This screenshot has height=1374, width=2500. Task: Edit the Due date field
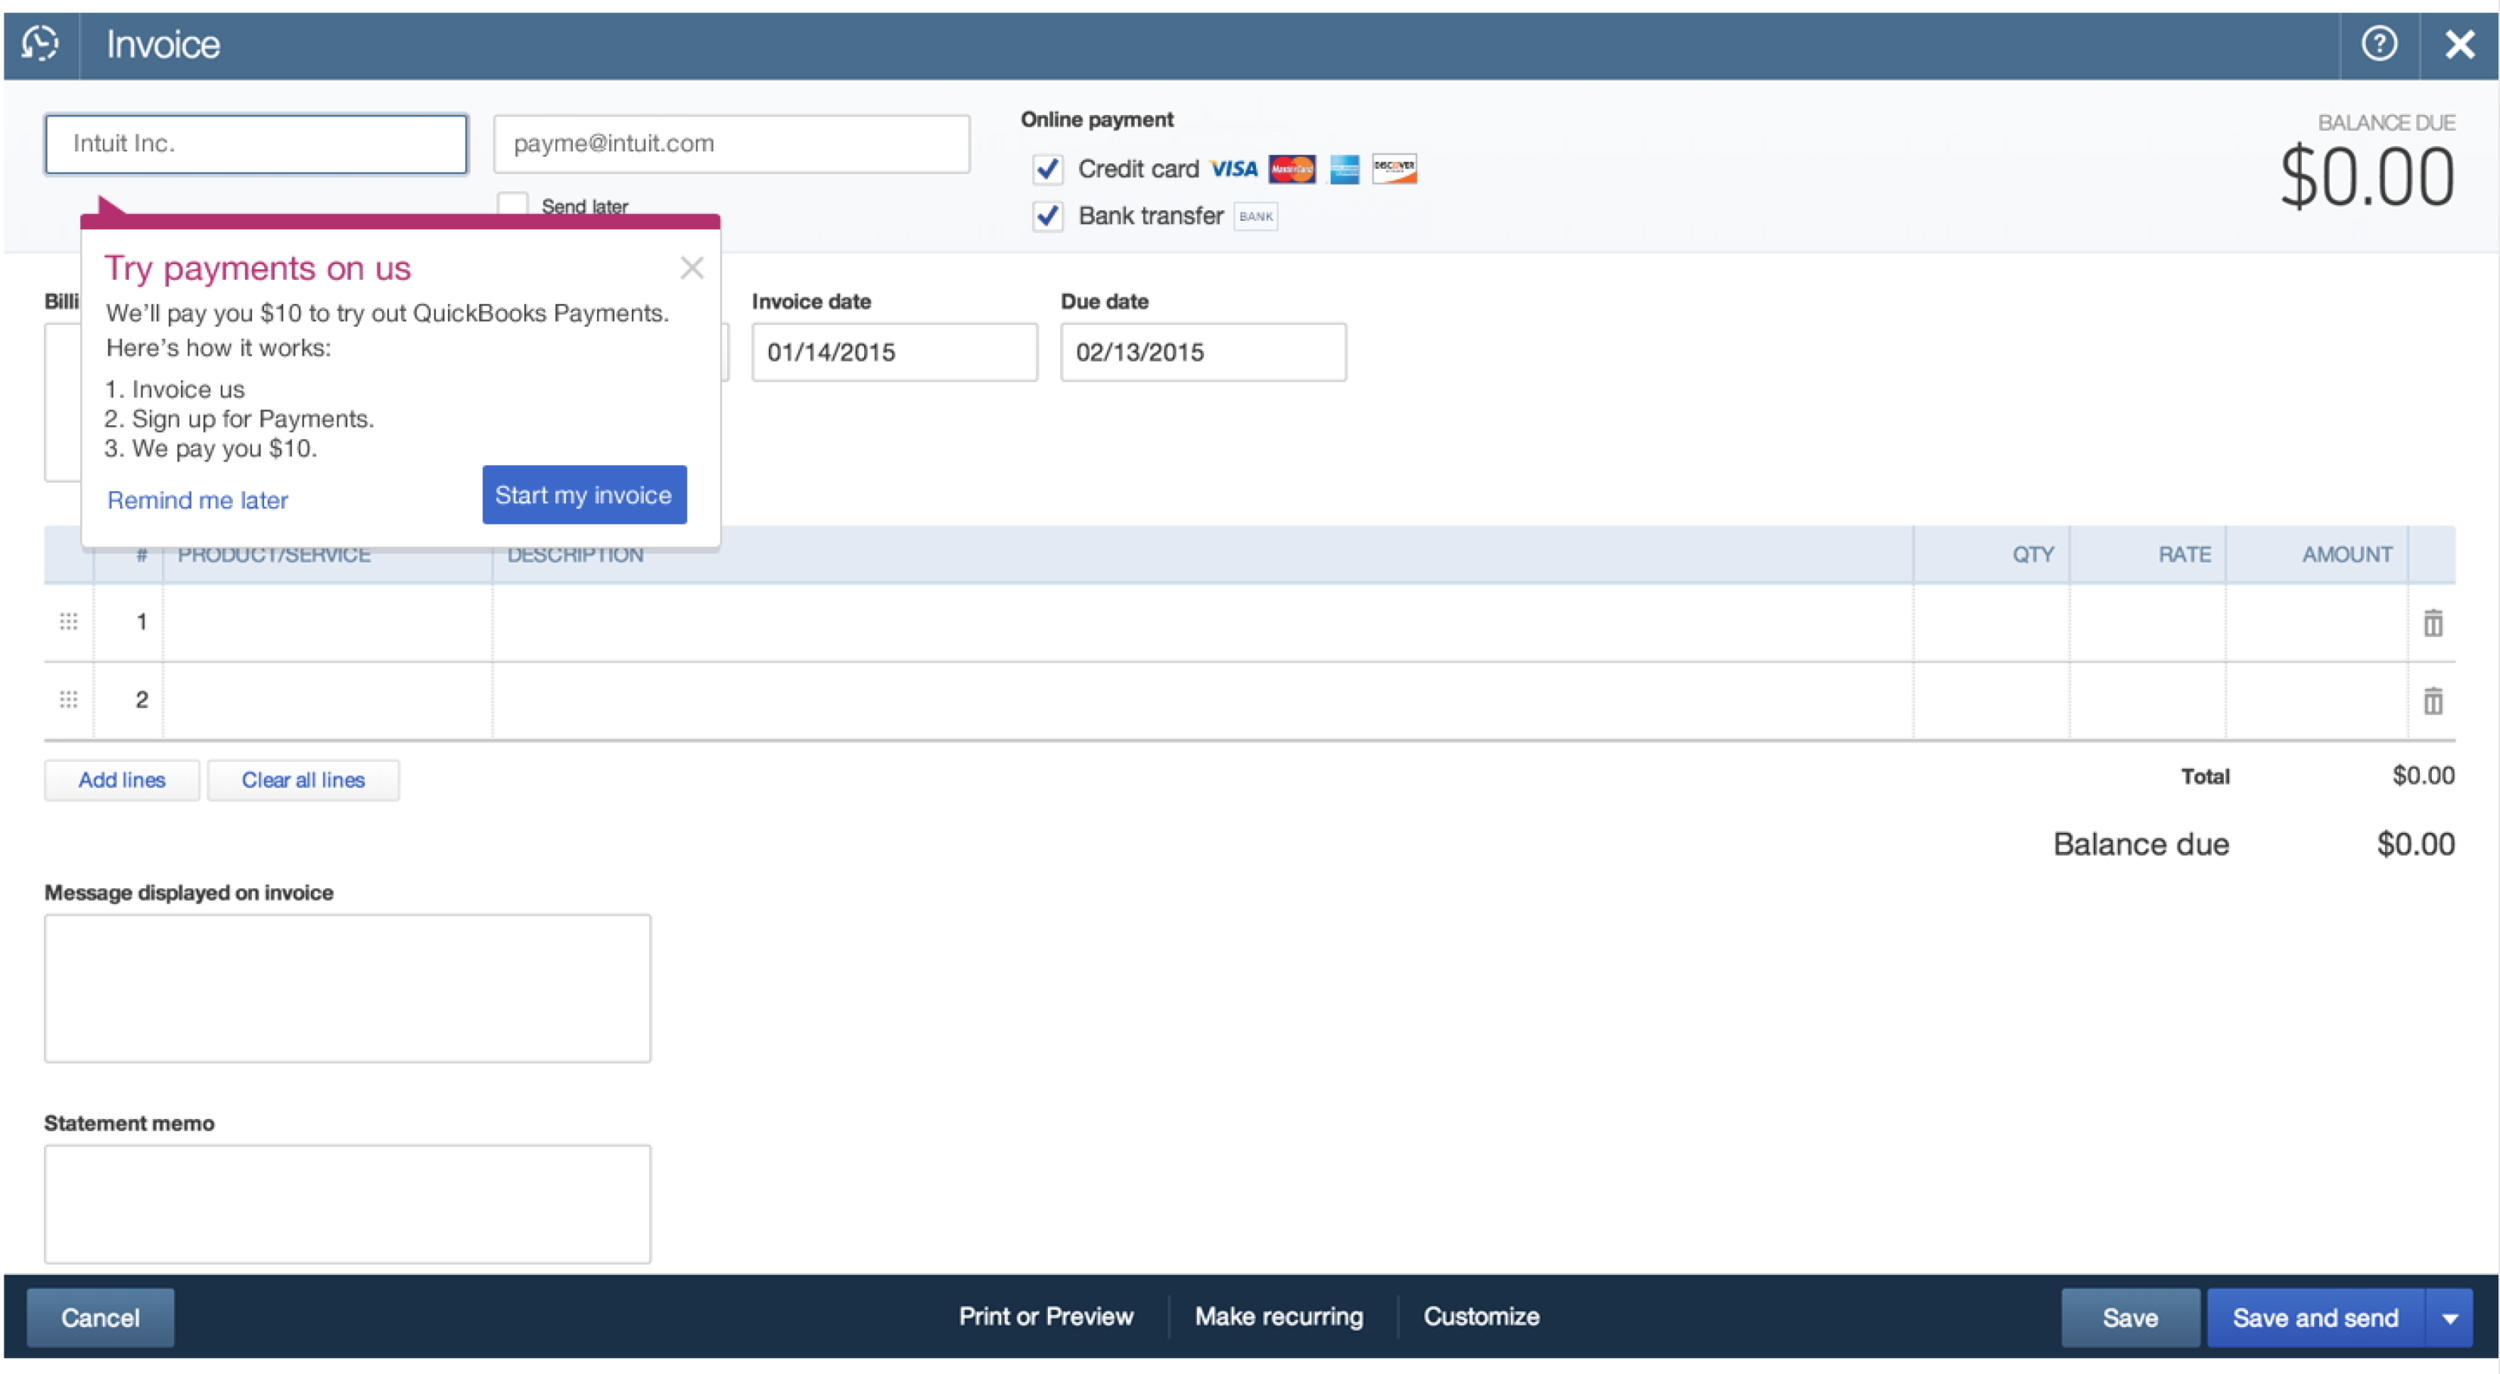tap(1203, 352)
